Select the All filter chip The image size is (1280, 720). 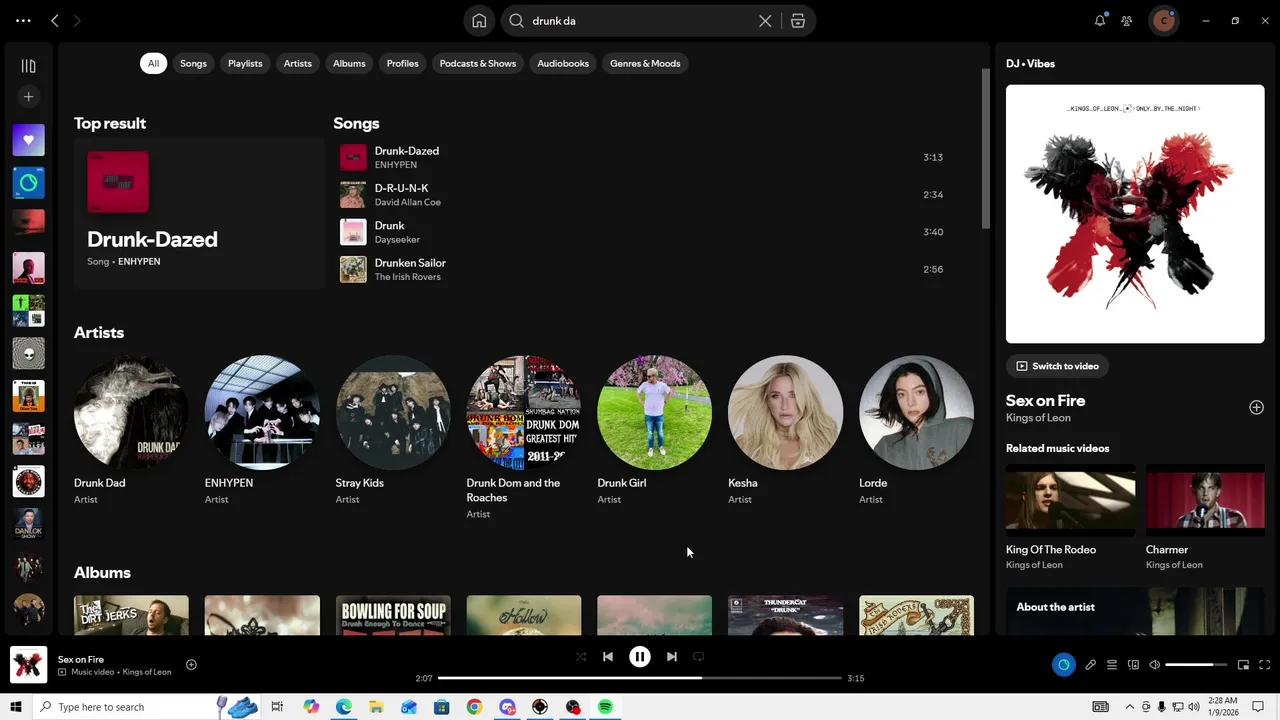153,63
